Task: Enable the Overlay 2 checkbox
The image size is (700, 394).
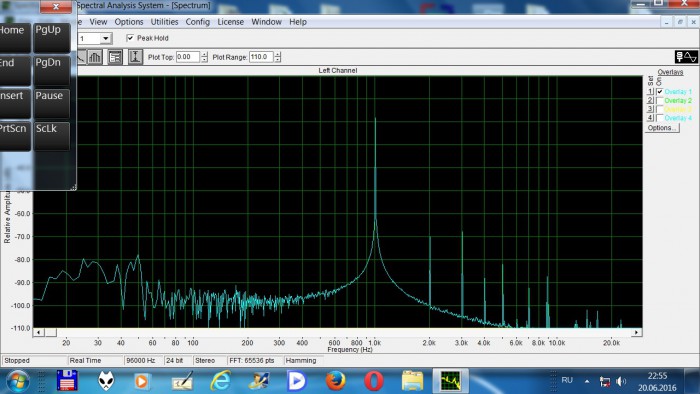Action: 660,100
